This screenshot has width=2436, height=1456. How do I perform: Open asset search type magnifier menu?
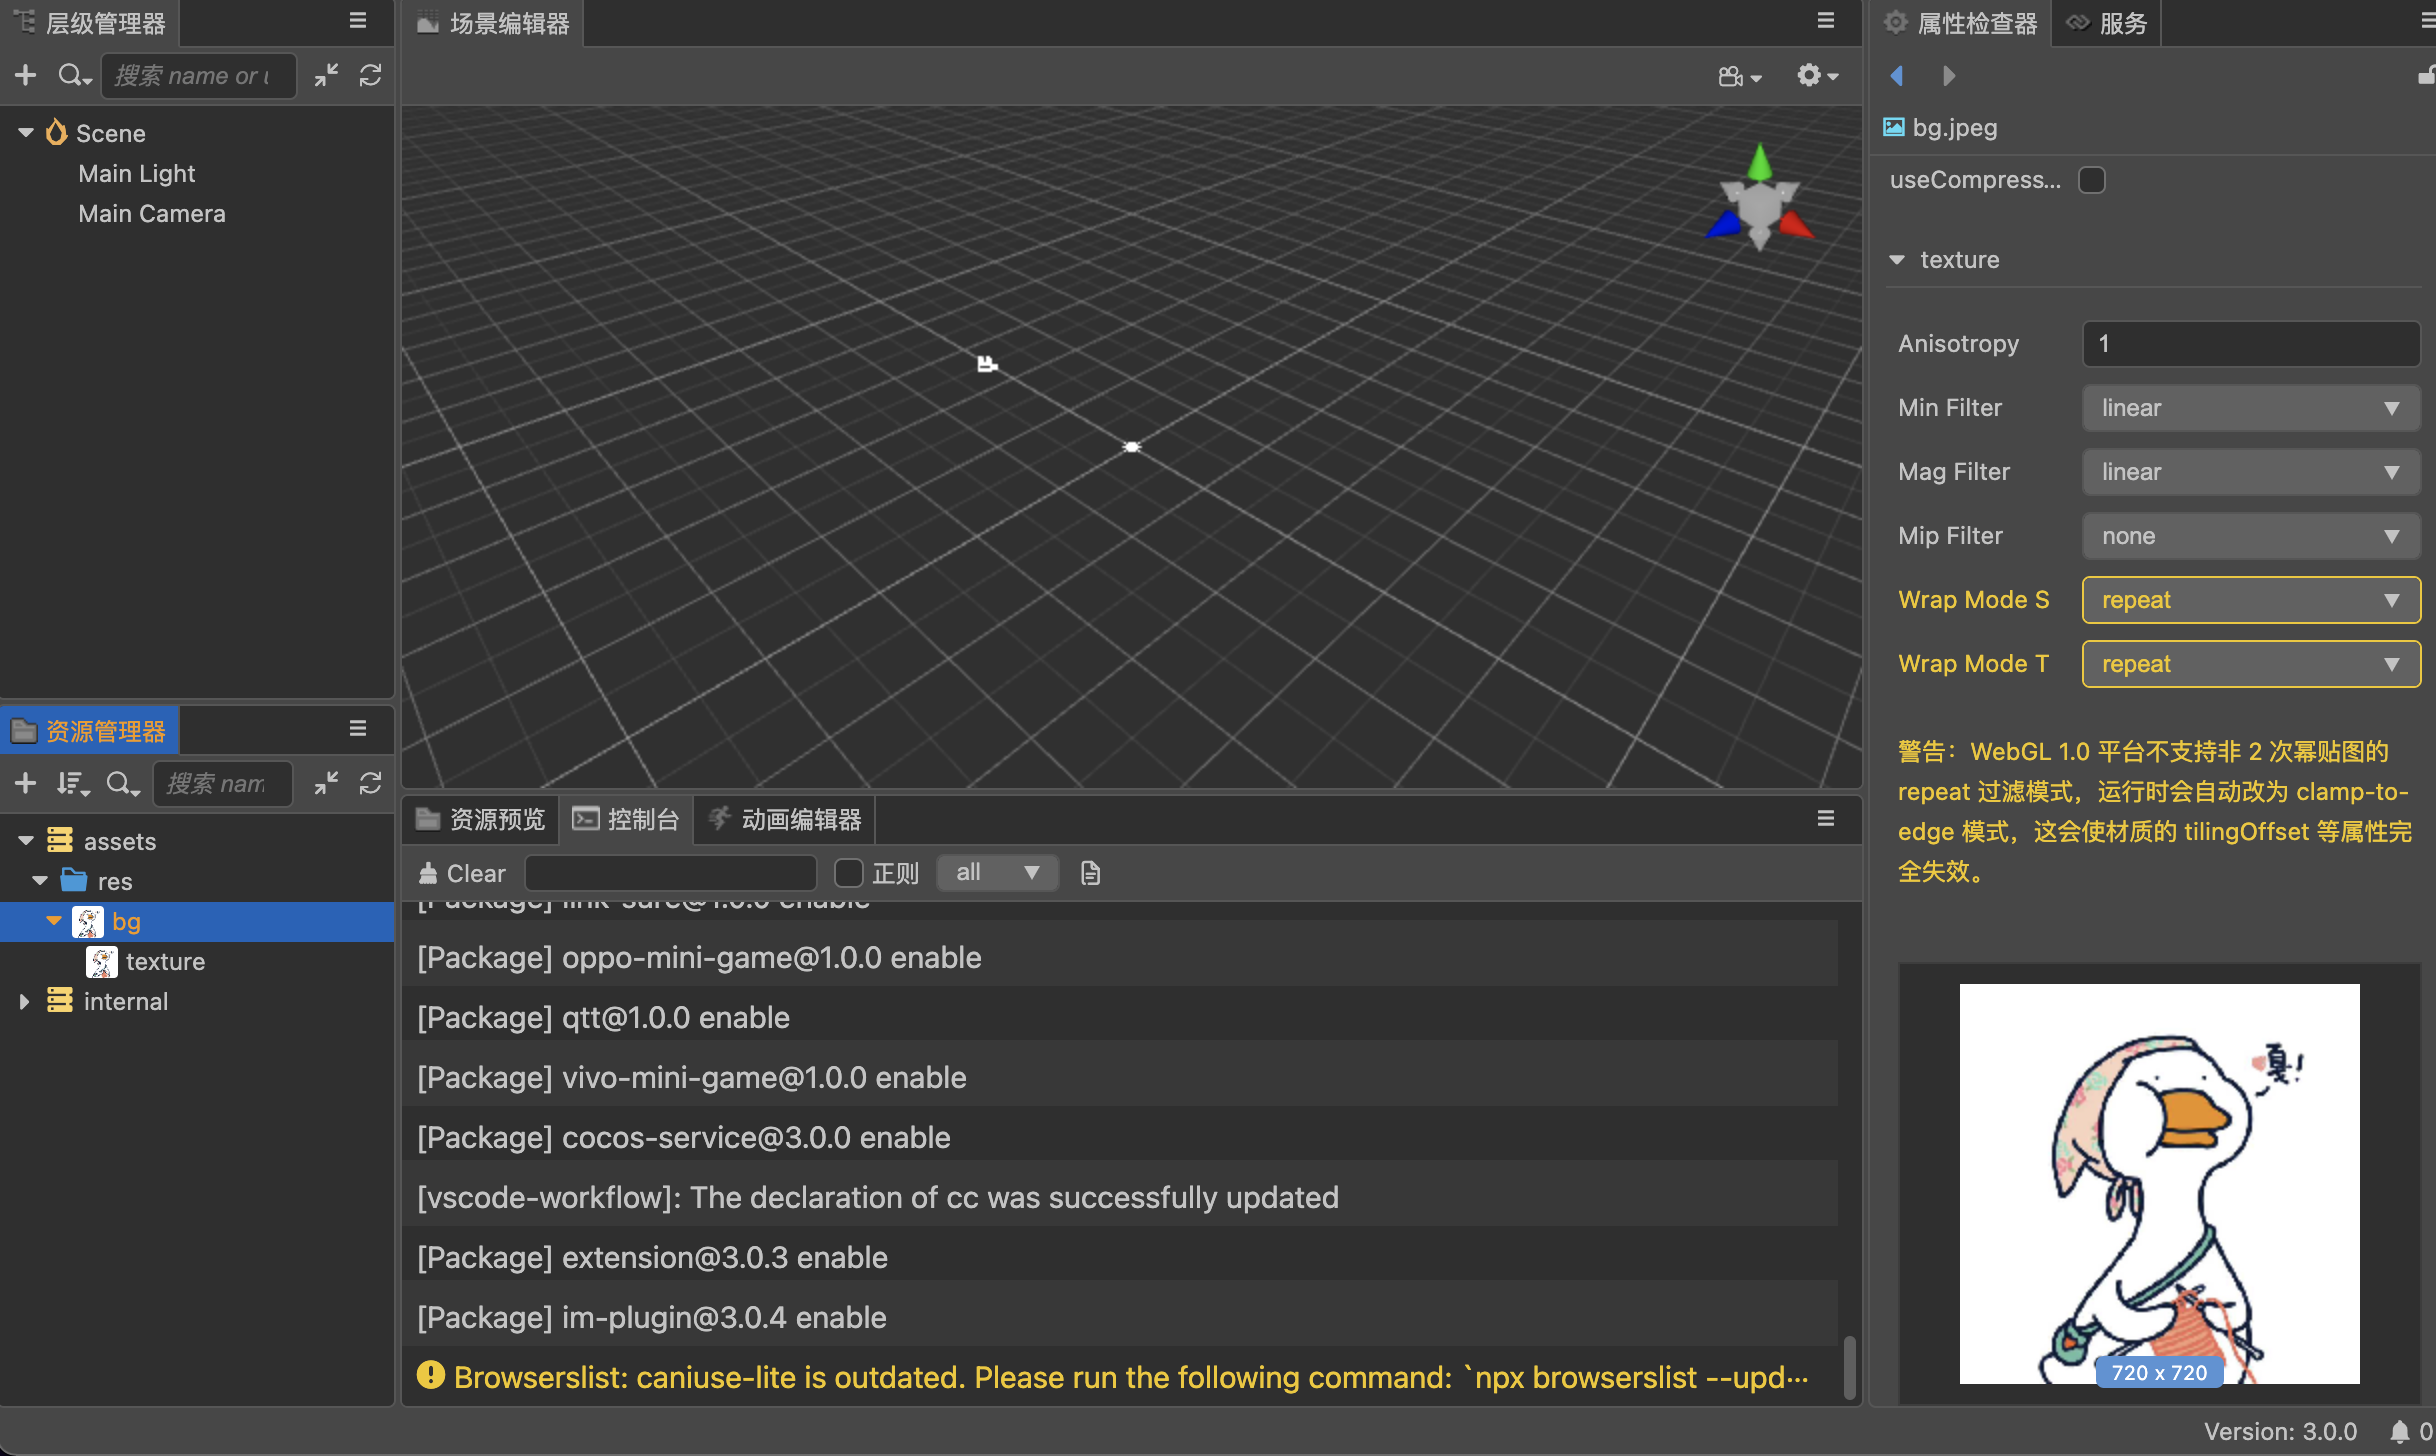123,783
